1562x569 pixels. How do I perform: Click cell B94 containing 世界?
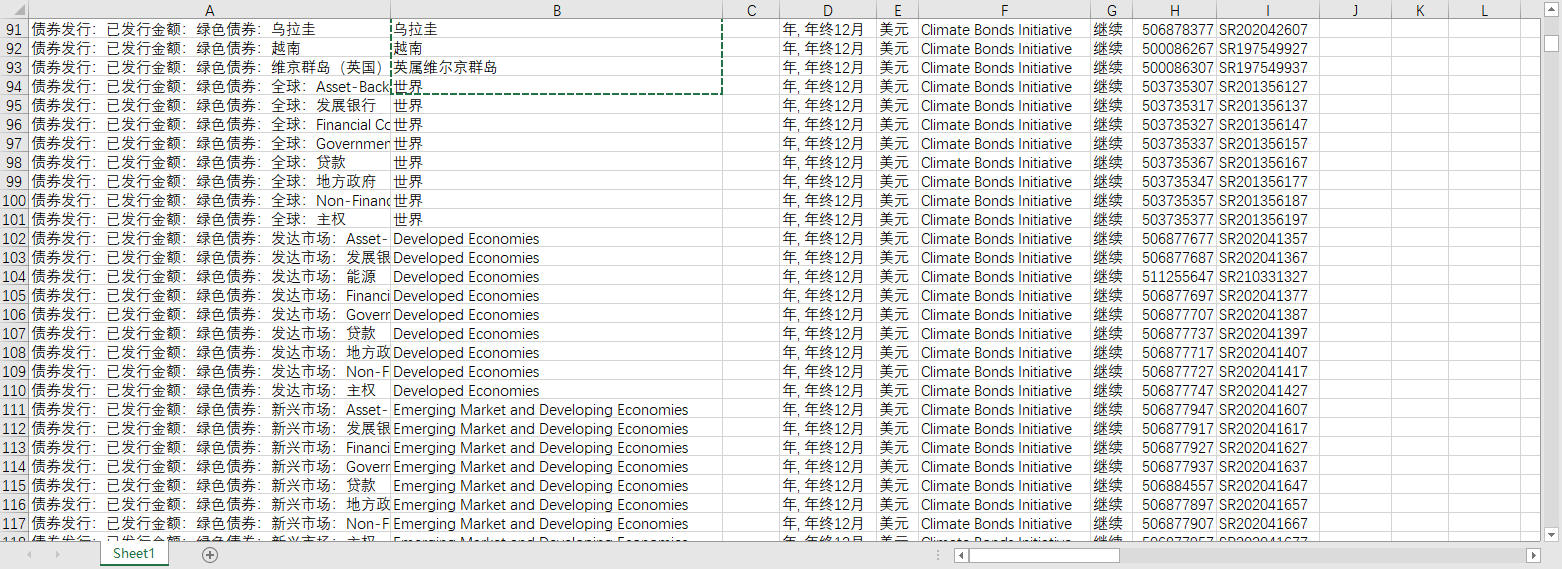click(556, 87)
